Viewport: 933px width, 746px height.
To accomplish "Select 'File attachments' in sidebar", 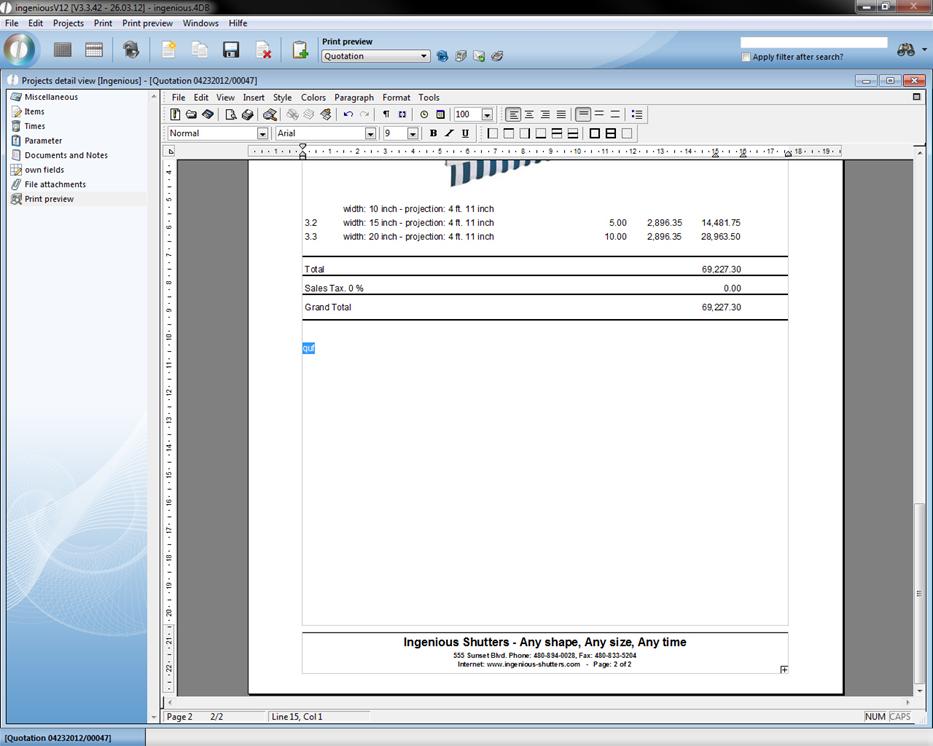I will click(55, 184).
